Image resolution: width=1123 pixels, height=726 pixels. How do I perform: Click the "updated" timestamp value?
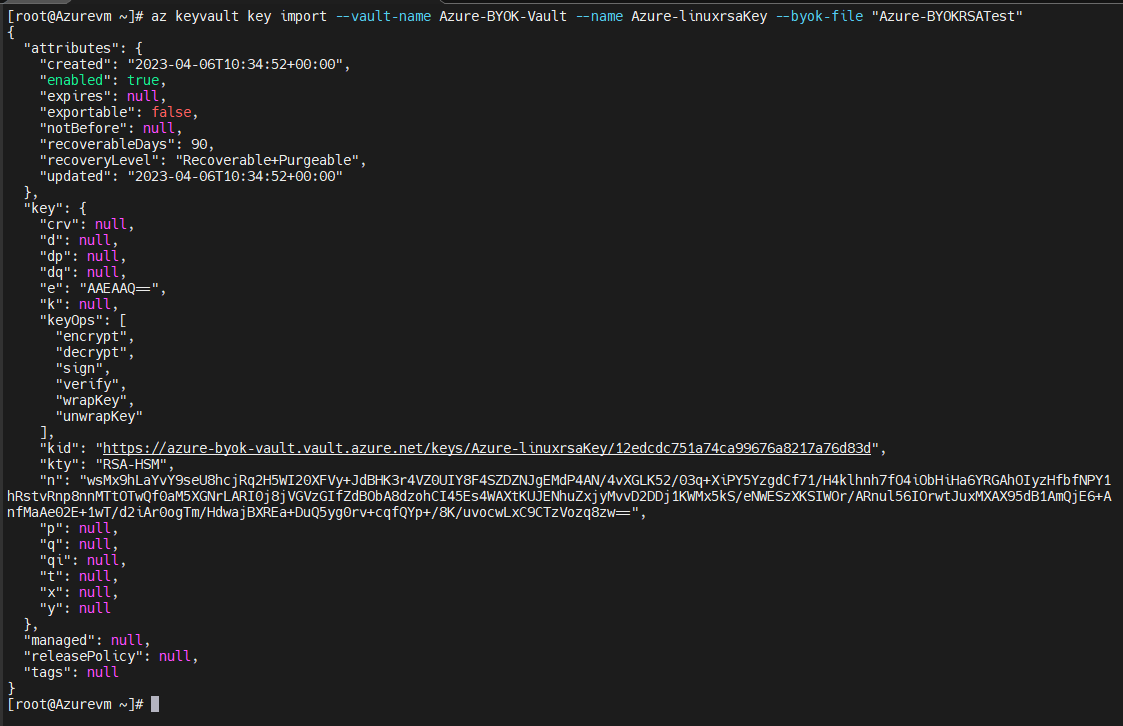(x=235, y=176)
